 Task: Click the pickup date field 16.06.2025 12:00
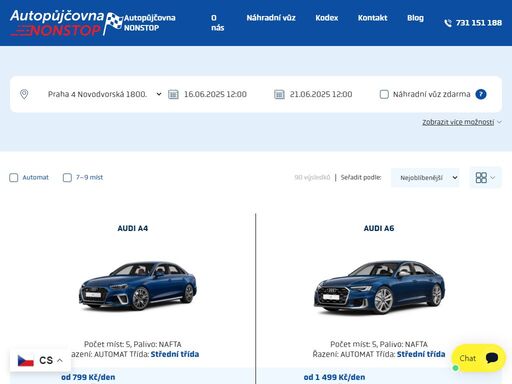(215, 94)
